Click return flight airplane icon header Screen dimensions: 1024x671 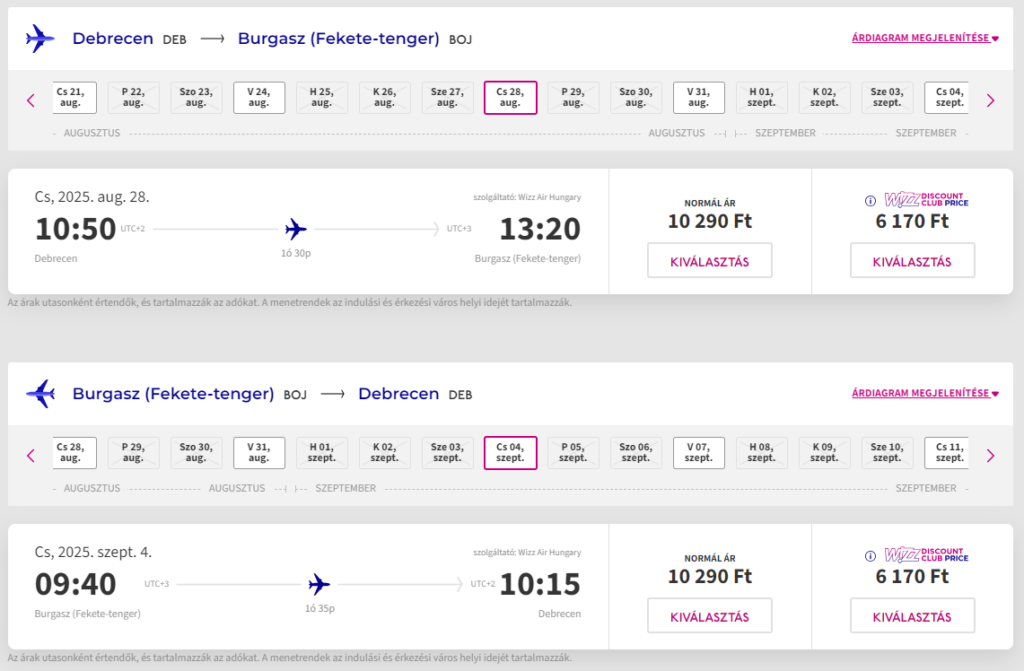tap(40, 394)
